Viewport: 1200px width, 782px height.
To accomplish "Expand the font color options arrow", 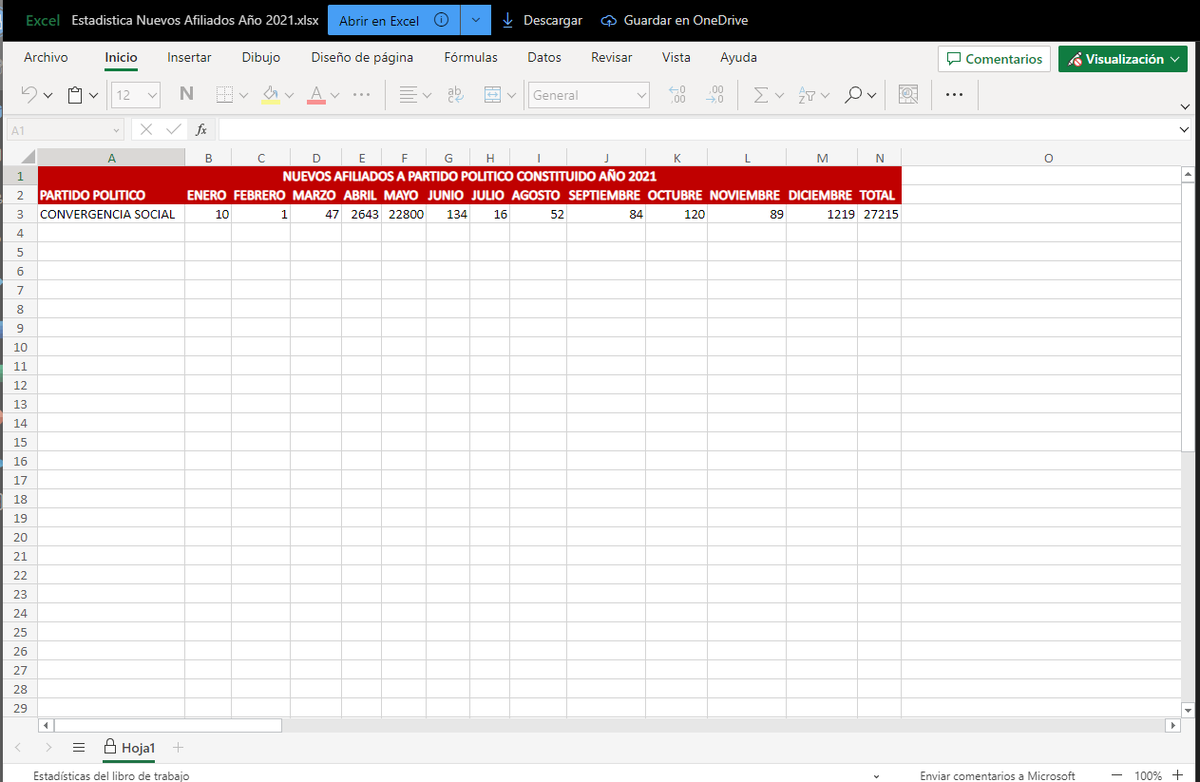I will click(x=335, y=95).
